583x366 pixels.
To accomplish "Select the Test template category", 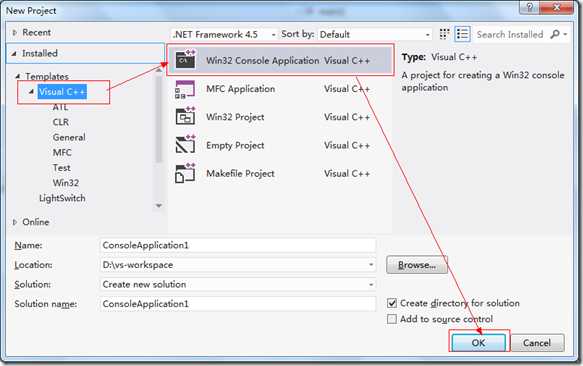I will pyautogui.click(x=61, y=168).
